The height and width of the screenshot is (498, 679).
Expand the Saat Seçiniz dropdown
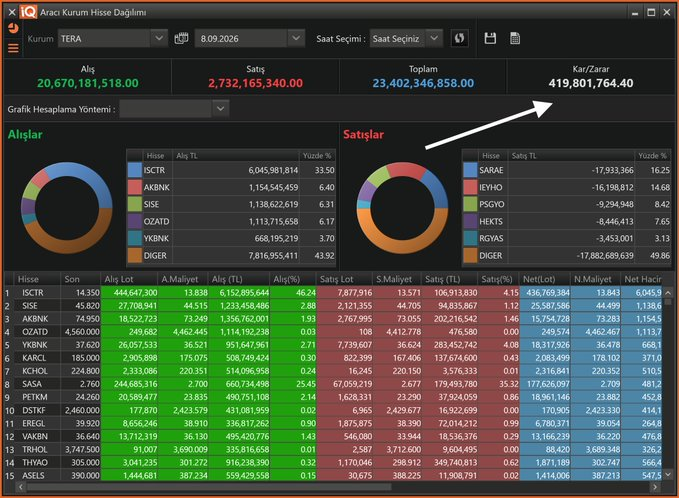[x=434, y=39]
